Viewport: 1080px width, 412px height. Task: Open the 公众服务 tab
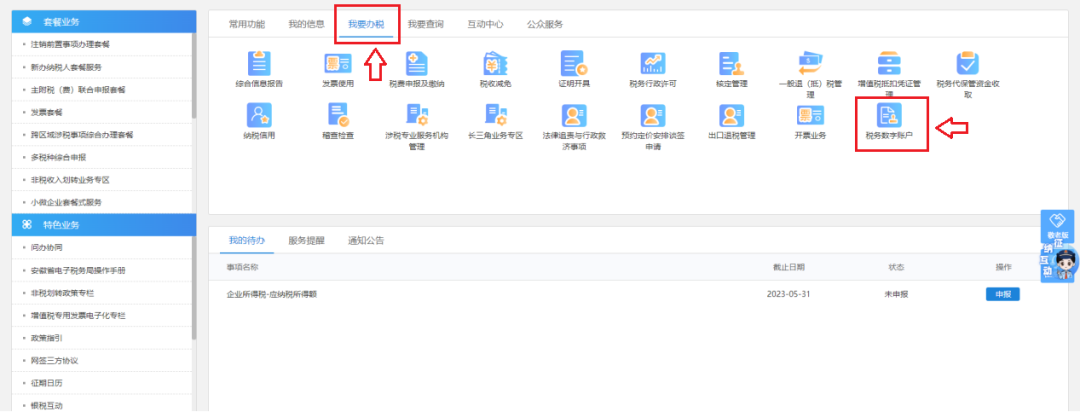coord(545,24)
